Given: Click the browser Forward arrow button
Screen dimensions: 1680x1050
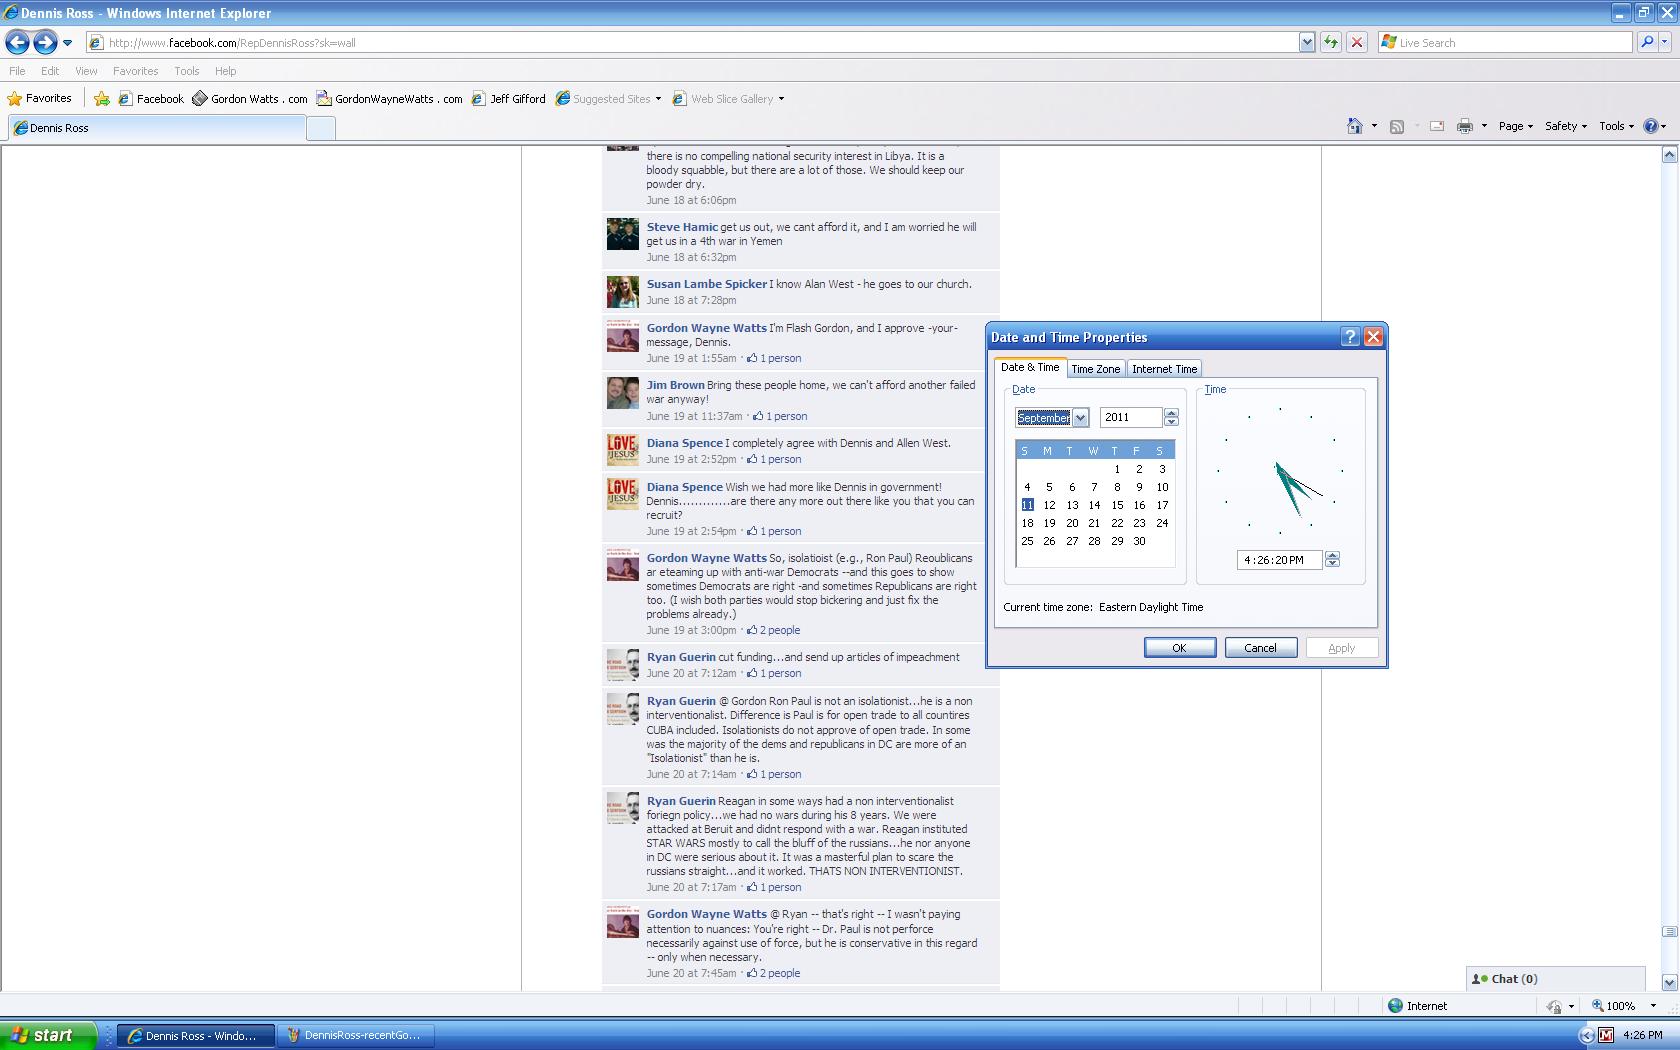Looking at the screenshot, I should pos(45,42).
